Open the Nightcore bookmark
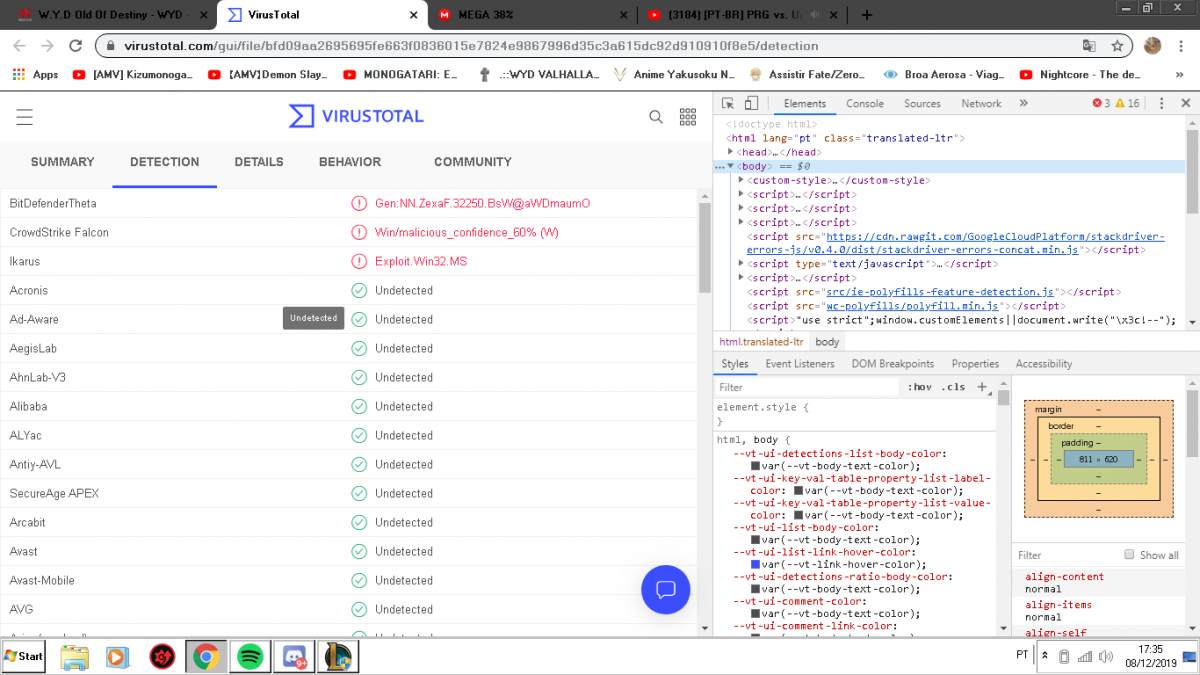The width and height of the screenshot is (1200, 675). click(x=1081, y=74)
